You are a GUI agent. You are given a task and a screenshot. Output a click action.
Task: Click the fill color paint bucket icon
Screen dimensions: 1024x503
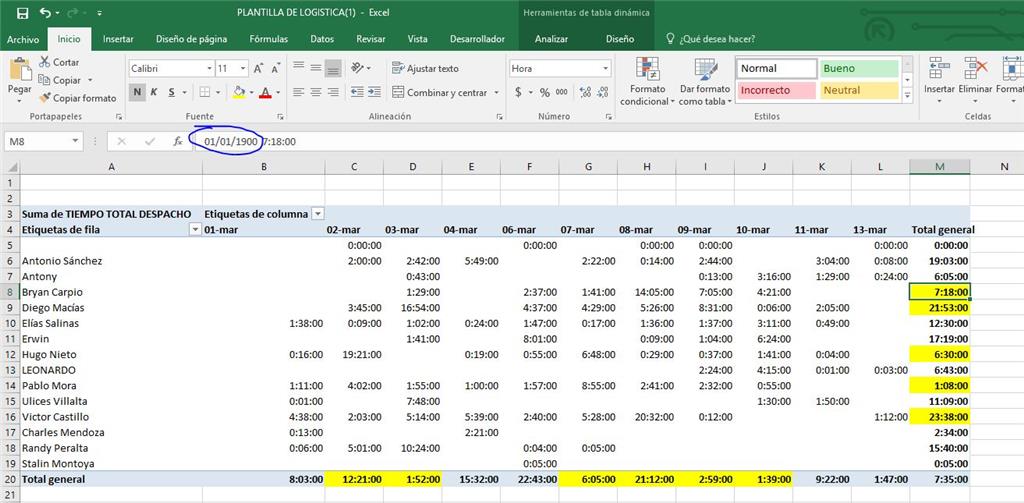pyautogui.click(x=238, y=92)
